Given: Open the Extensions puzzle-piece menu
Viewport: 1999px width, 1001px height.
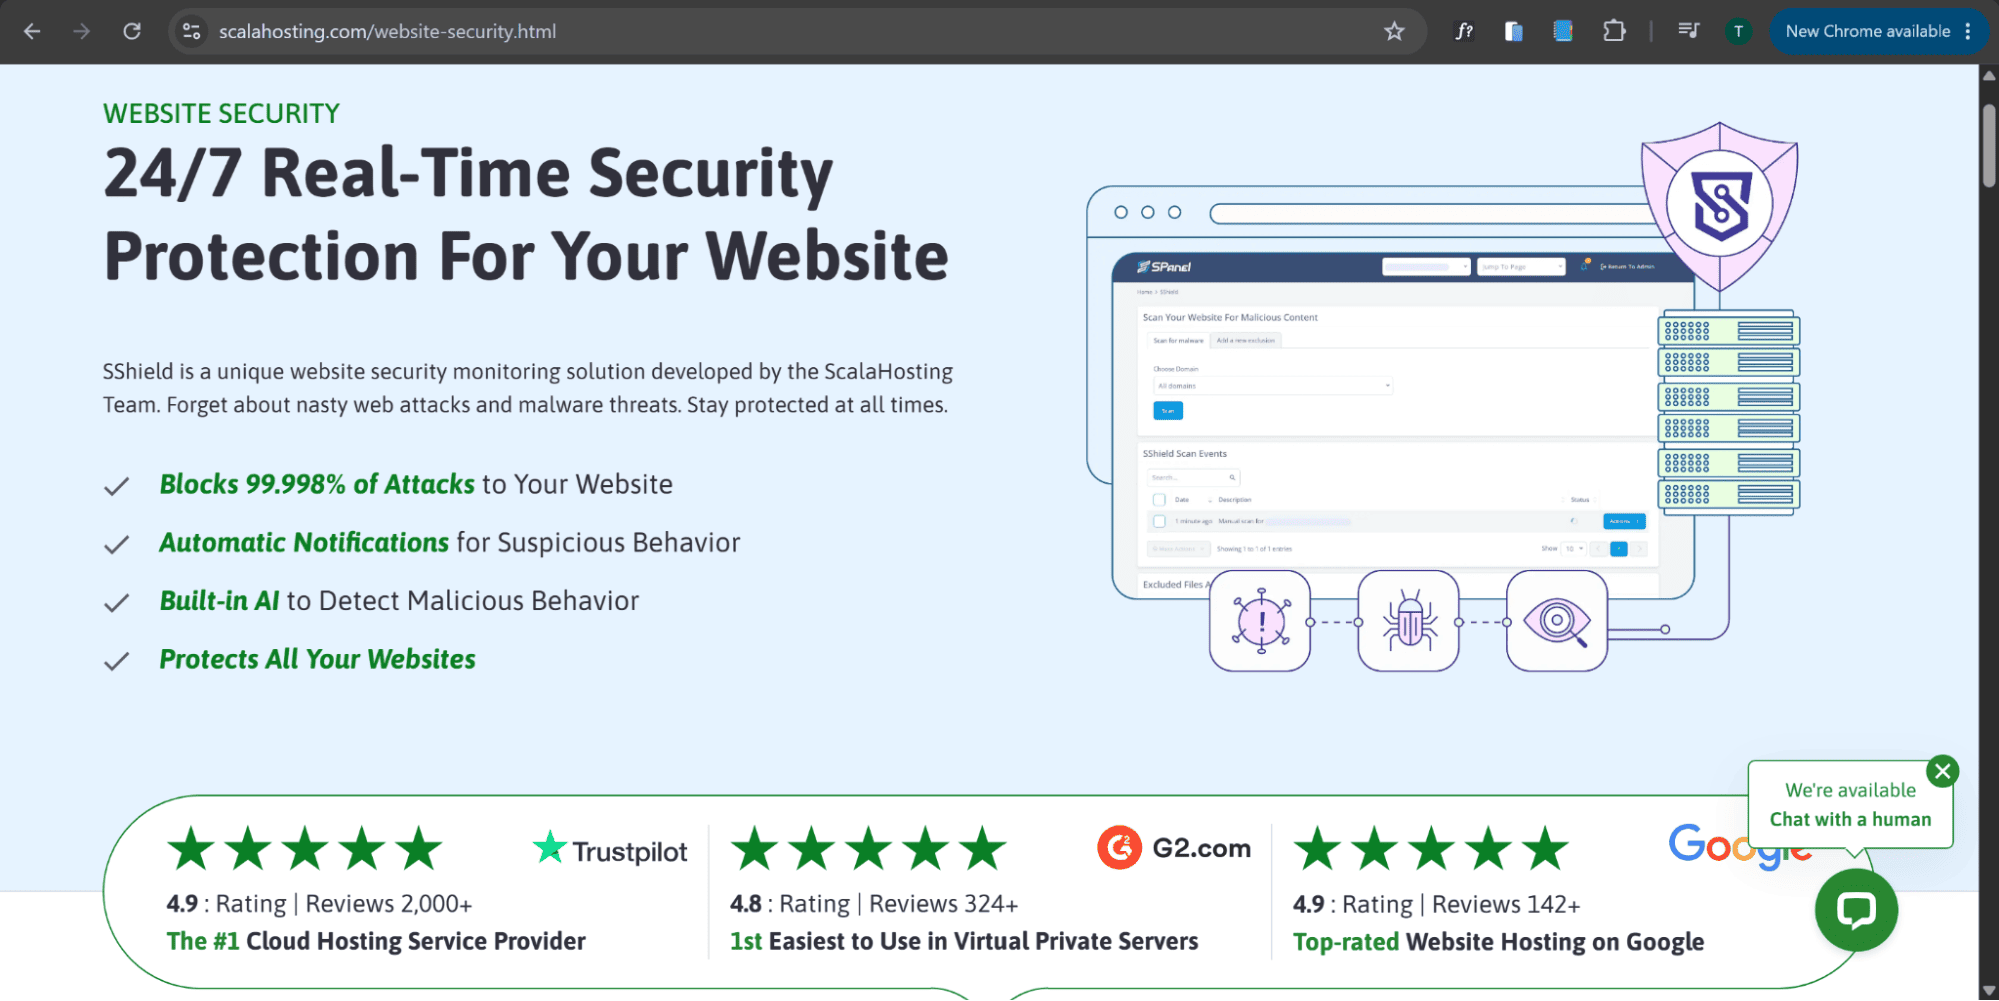Looking at the screenshot, I should point(1614,31).
